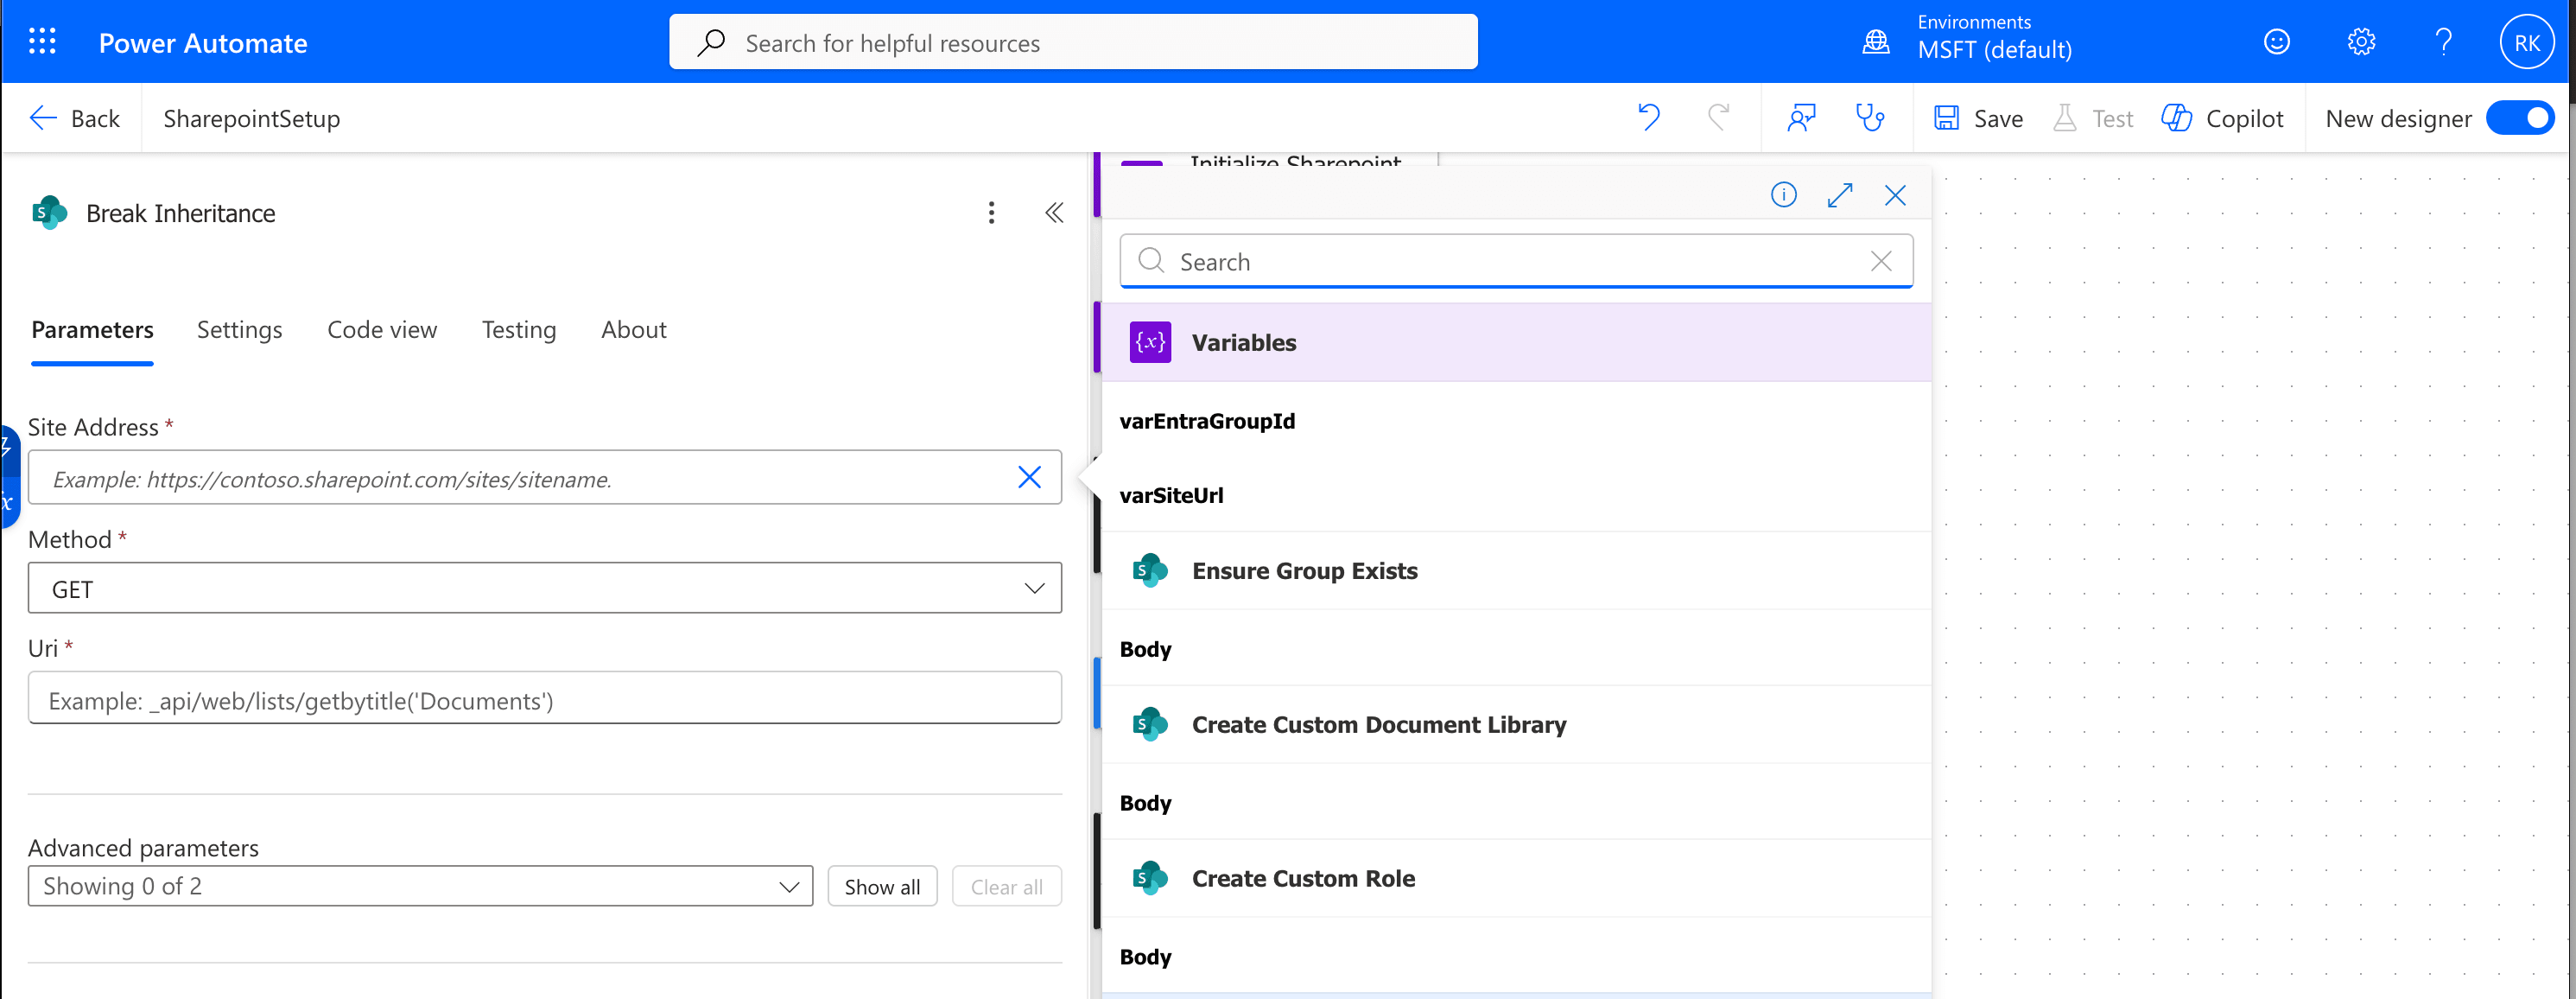This screenshot has width=2576, height=999.
Task: Open the send feedback person icon
Action: coord(1801,117)
